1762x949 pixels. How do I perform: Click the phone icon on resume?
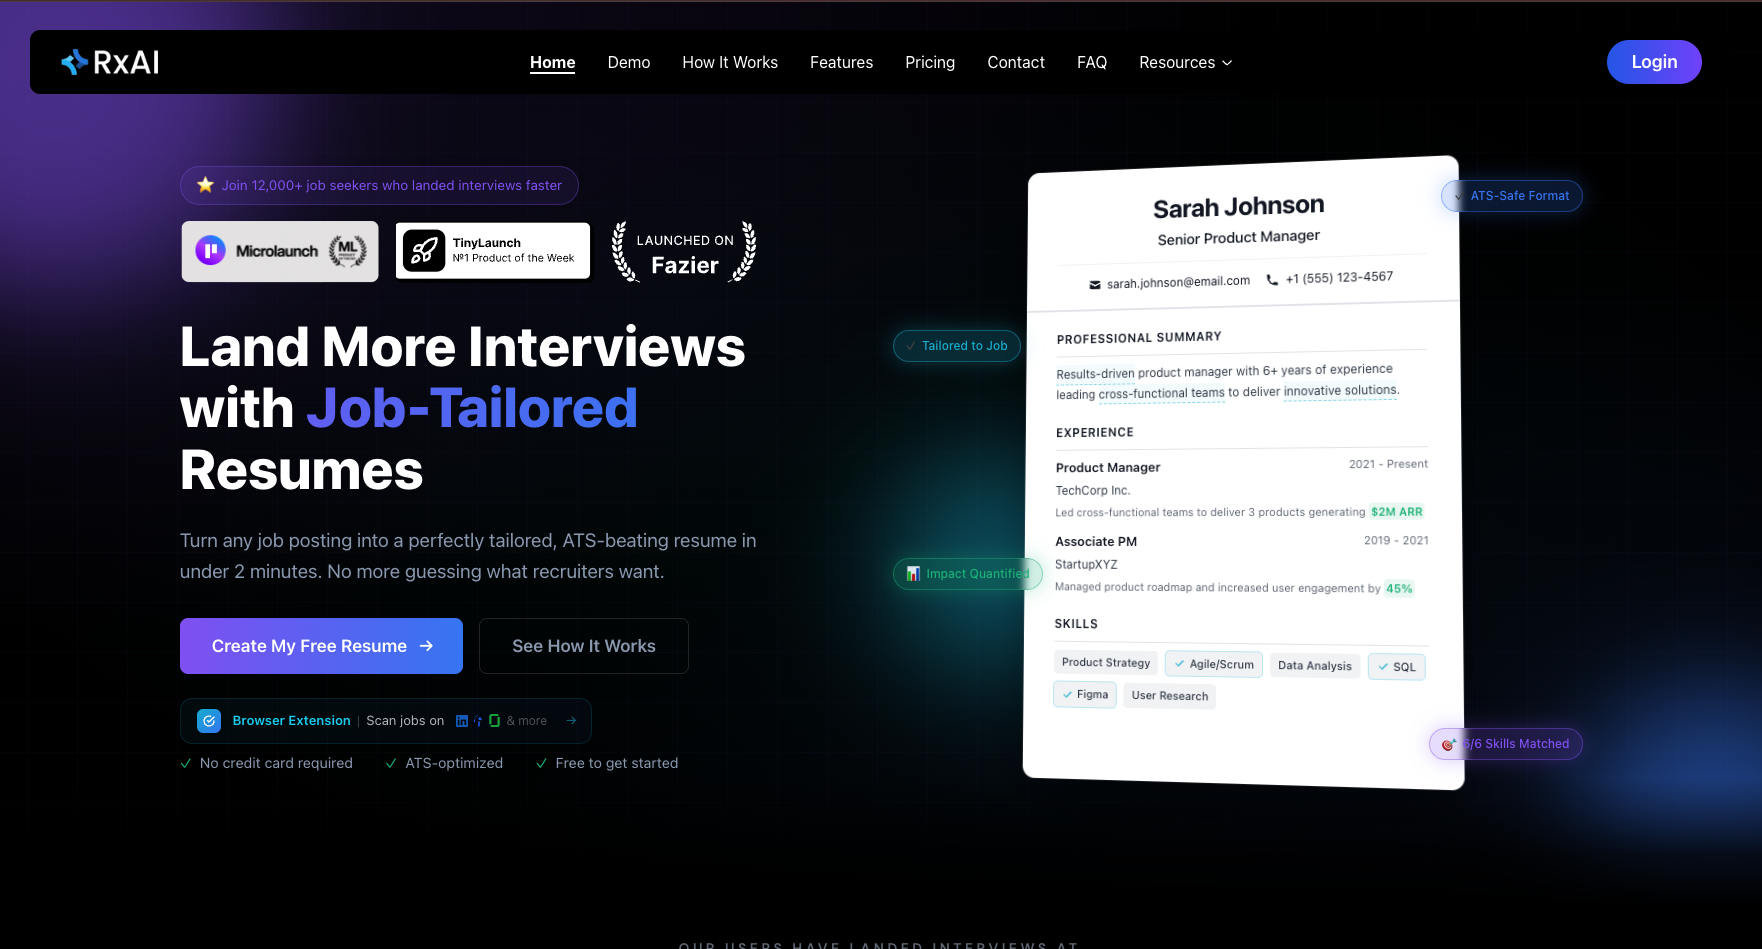click(x=1272, y=280)
